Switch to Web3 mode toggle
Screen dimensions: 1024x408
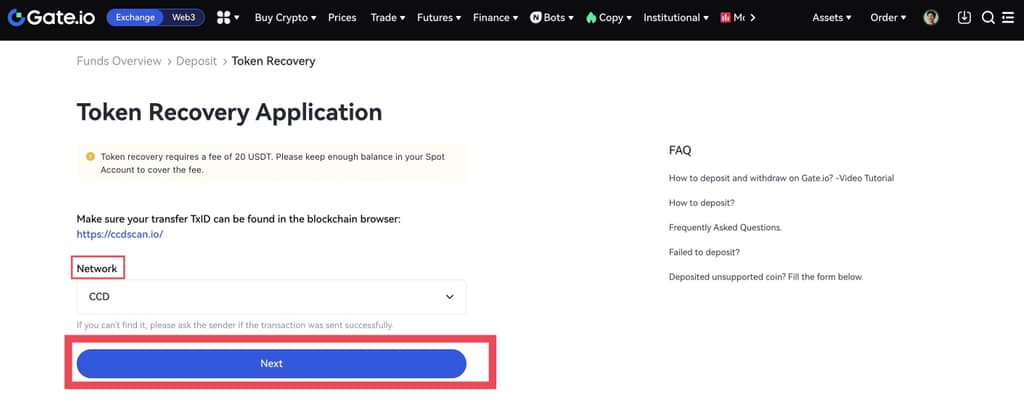coord(185,18)
